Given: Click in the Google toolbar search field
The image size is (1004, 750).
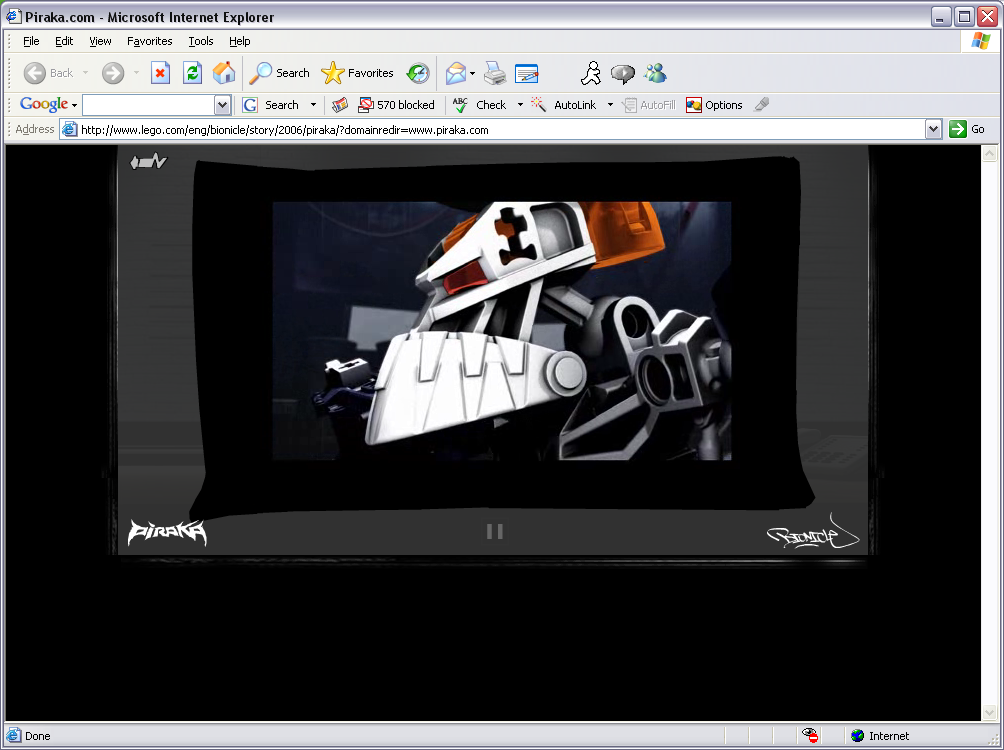Looking at the screenshot, I should [148, 105].
